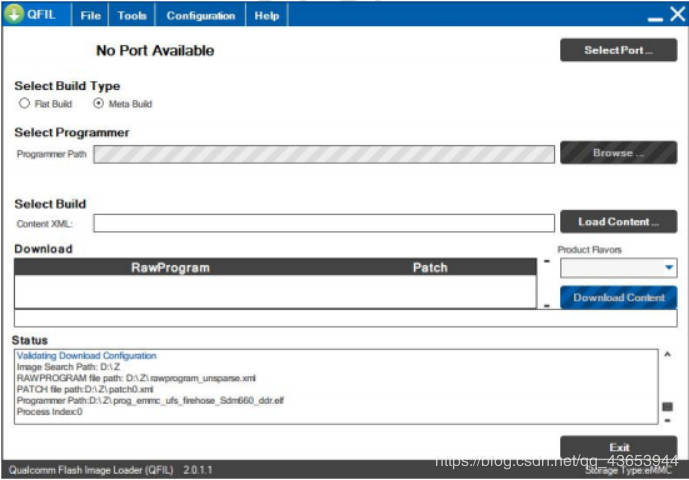Open the Tools menu
Image resolution: width=689 pixels, height=480 pixels.
tap(132, 15)
